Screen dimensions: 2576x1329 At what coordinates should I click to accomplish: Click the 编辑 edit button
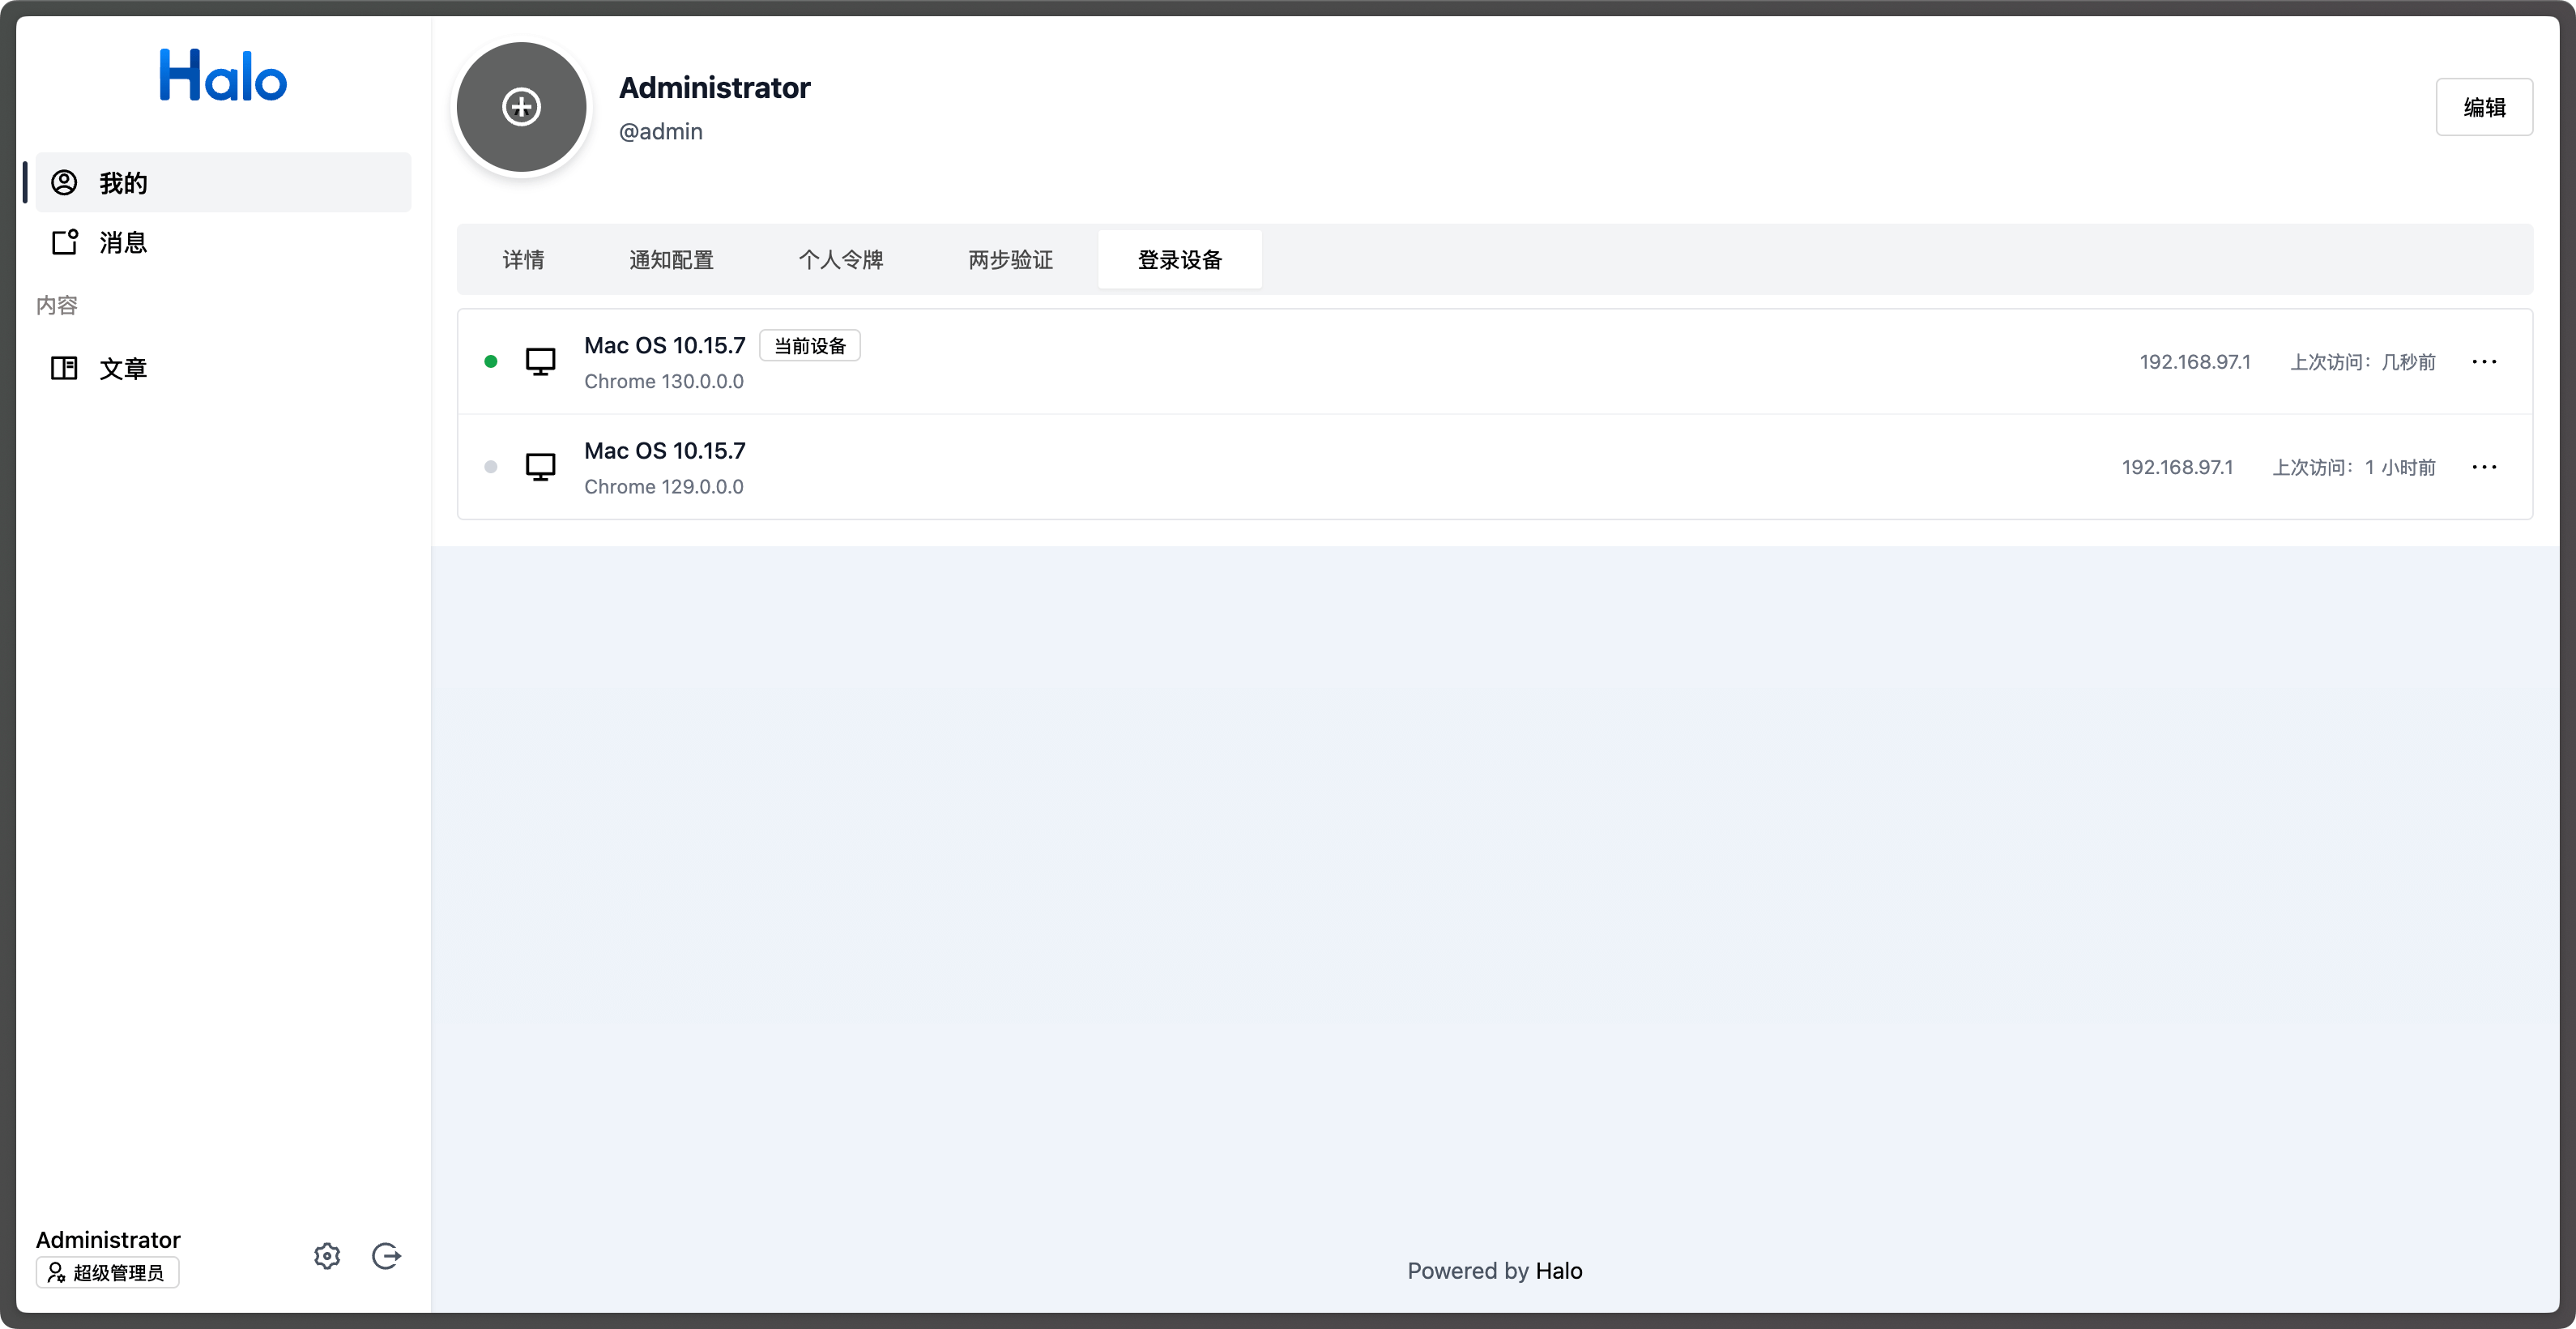[x=2484, y=107]
